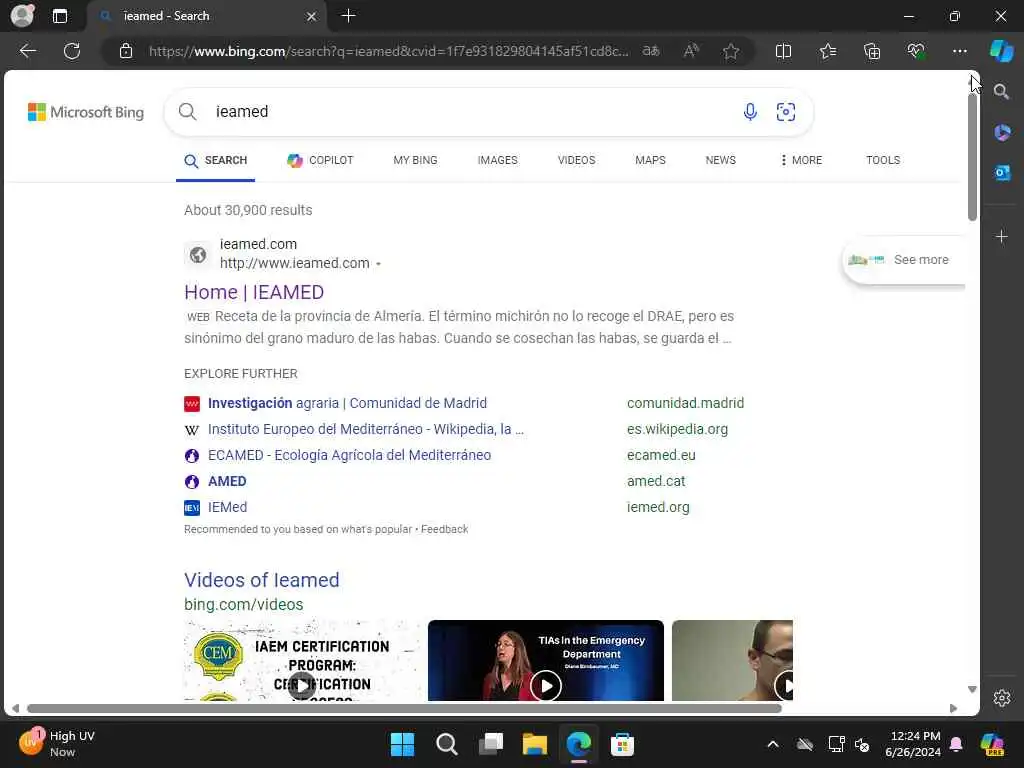Click 'comunidad.madrid' domain text
The width and height of the screenshot is (1024, 768).
click(685, 403)
